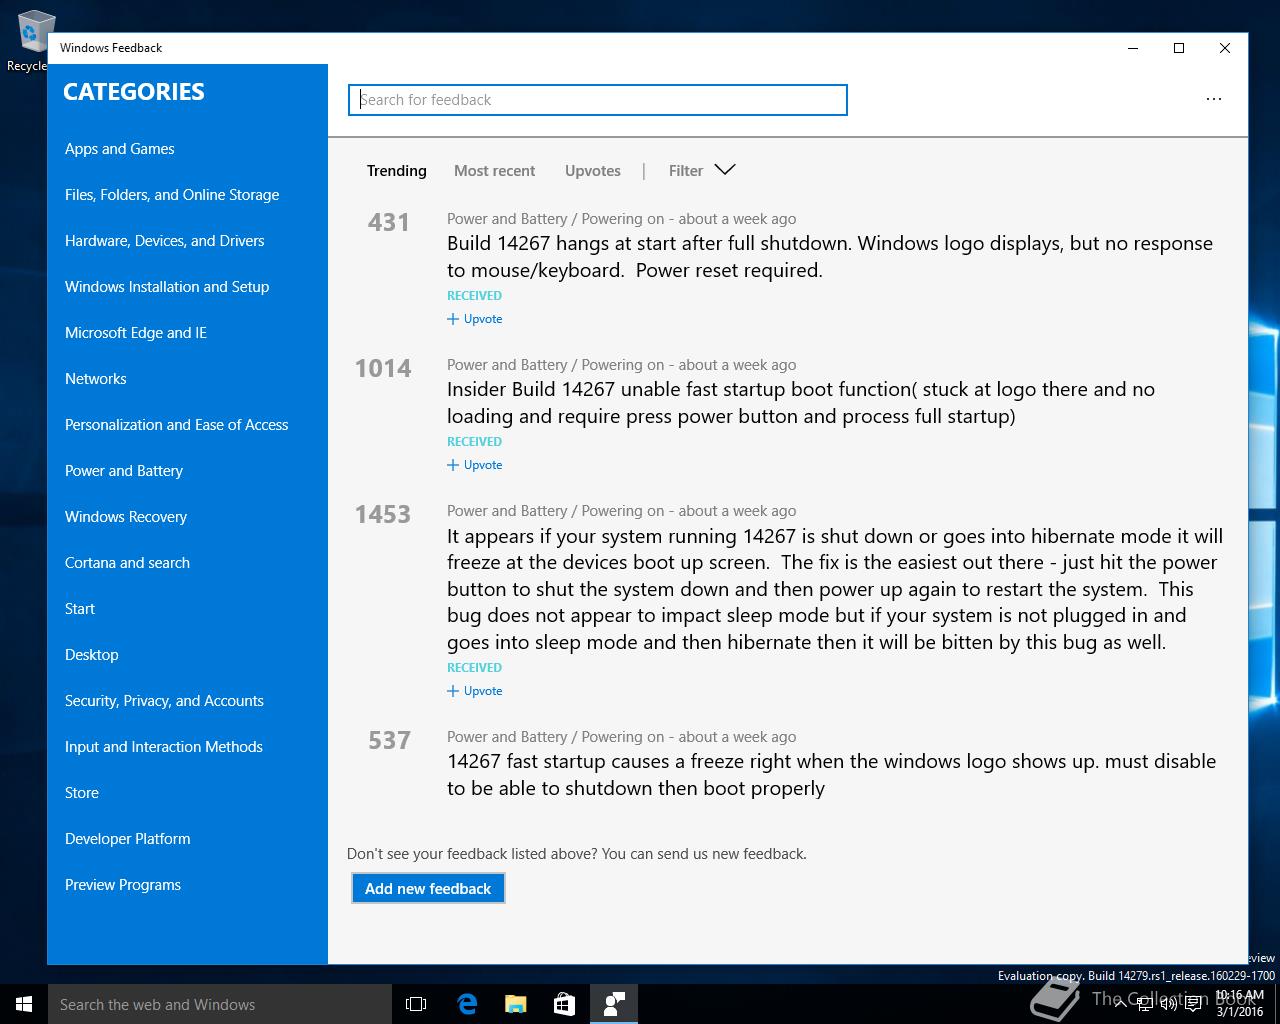Image resolution: width=1280 pixels, height=1024 pixels.
Task: Click the 1453 vote count
Action: (x=383, y=514)
